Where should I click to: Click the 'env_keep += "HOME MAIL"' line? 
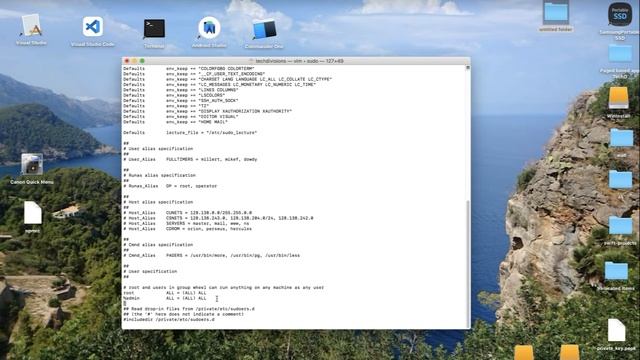pos(175,122)
